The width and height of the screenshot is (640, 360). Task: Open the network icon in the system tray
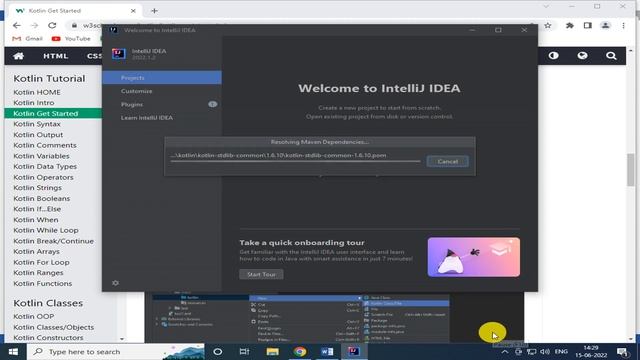(531, 351)
